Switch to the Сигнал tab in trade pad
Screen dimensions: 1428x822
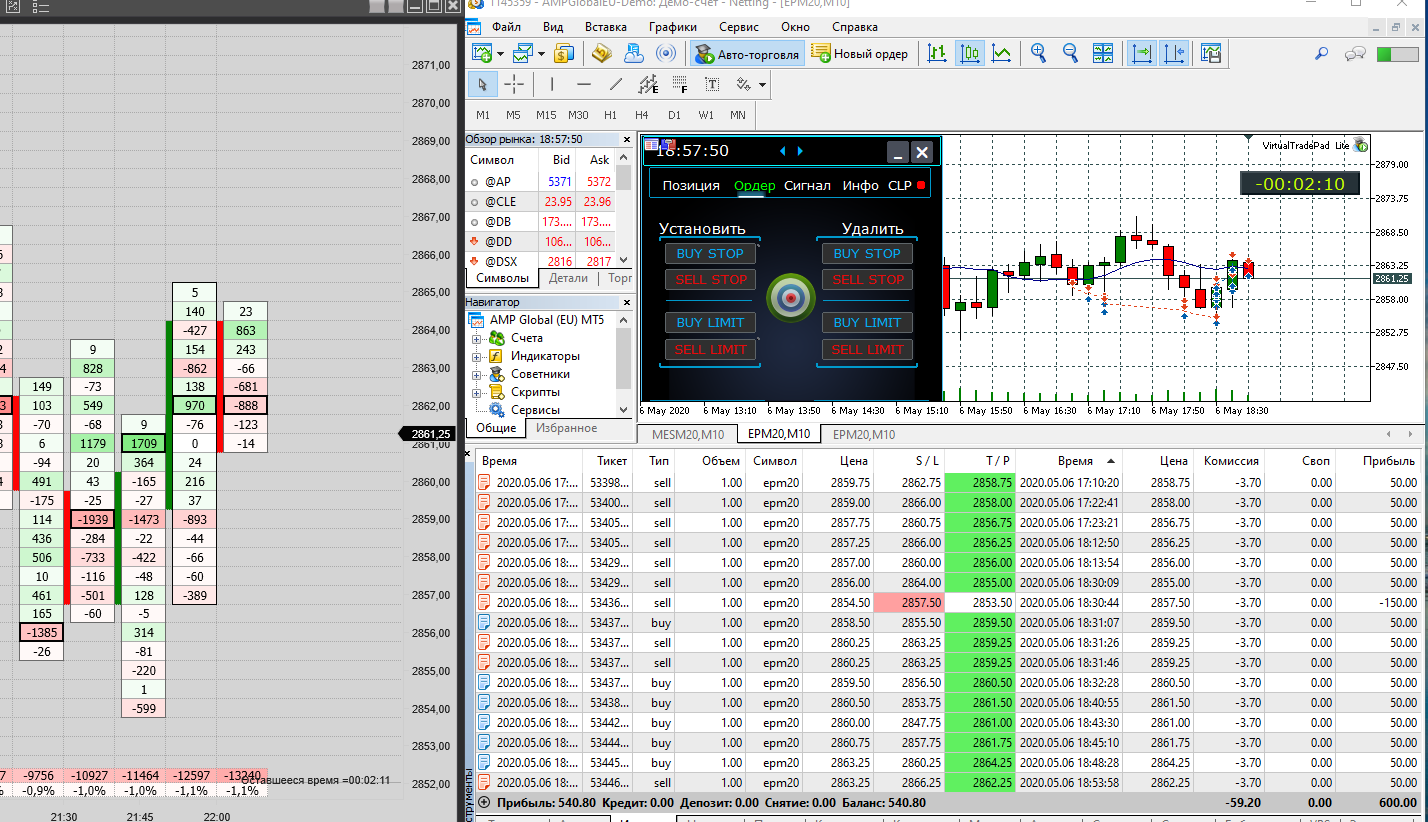tap(807, 185)
